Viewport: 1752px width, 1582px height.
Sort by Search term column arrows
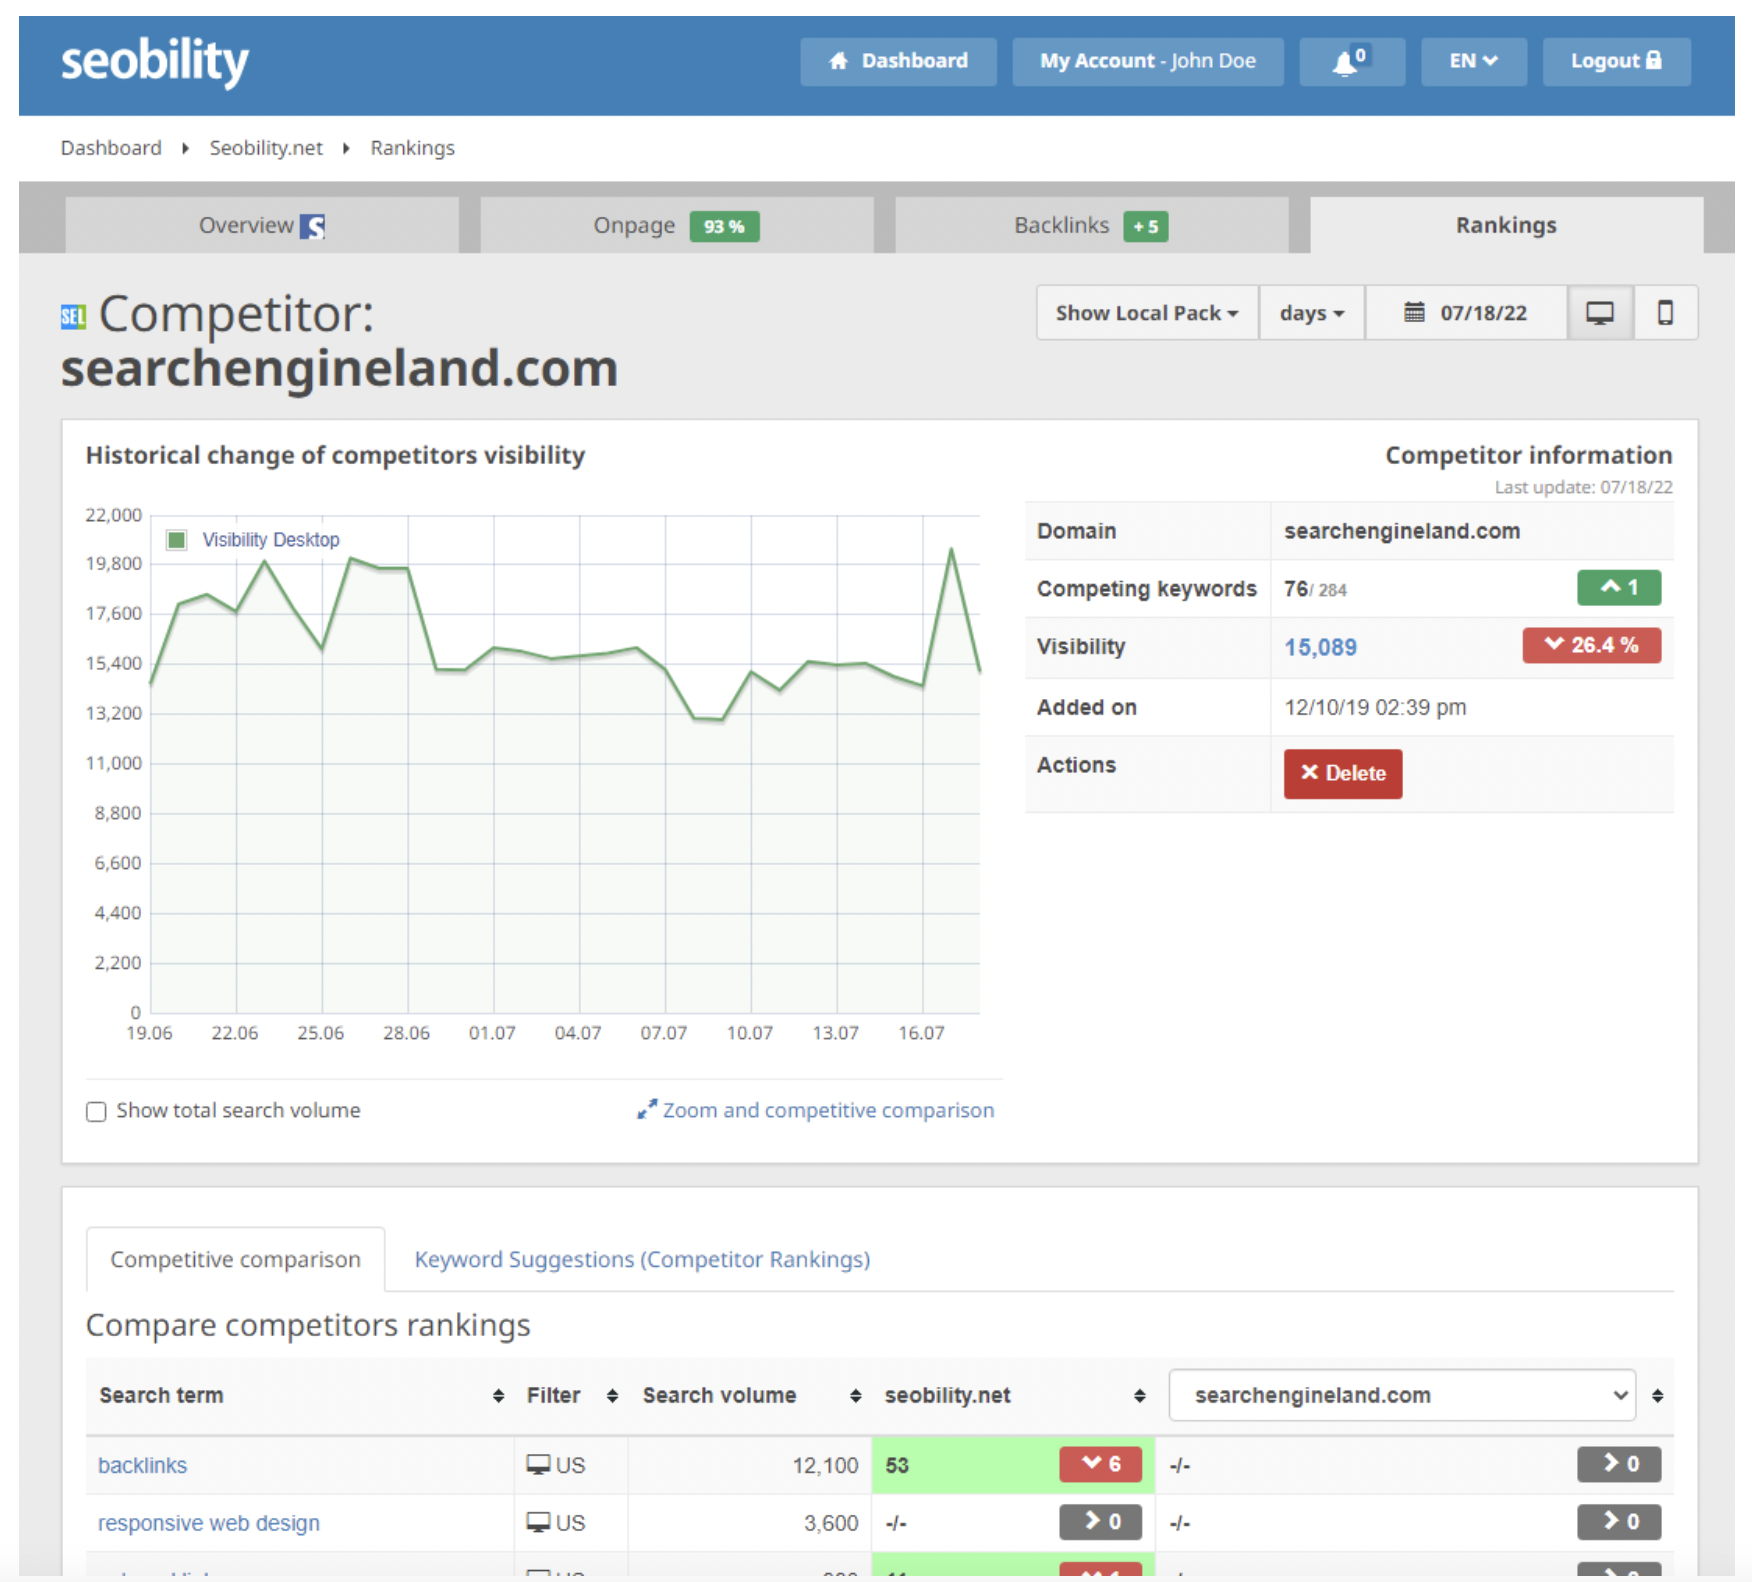[498, 1396]
